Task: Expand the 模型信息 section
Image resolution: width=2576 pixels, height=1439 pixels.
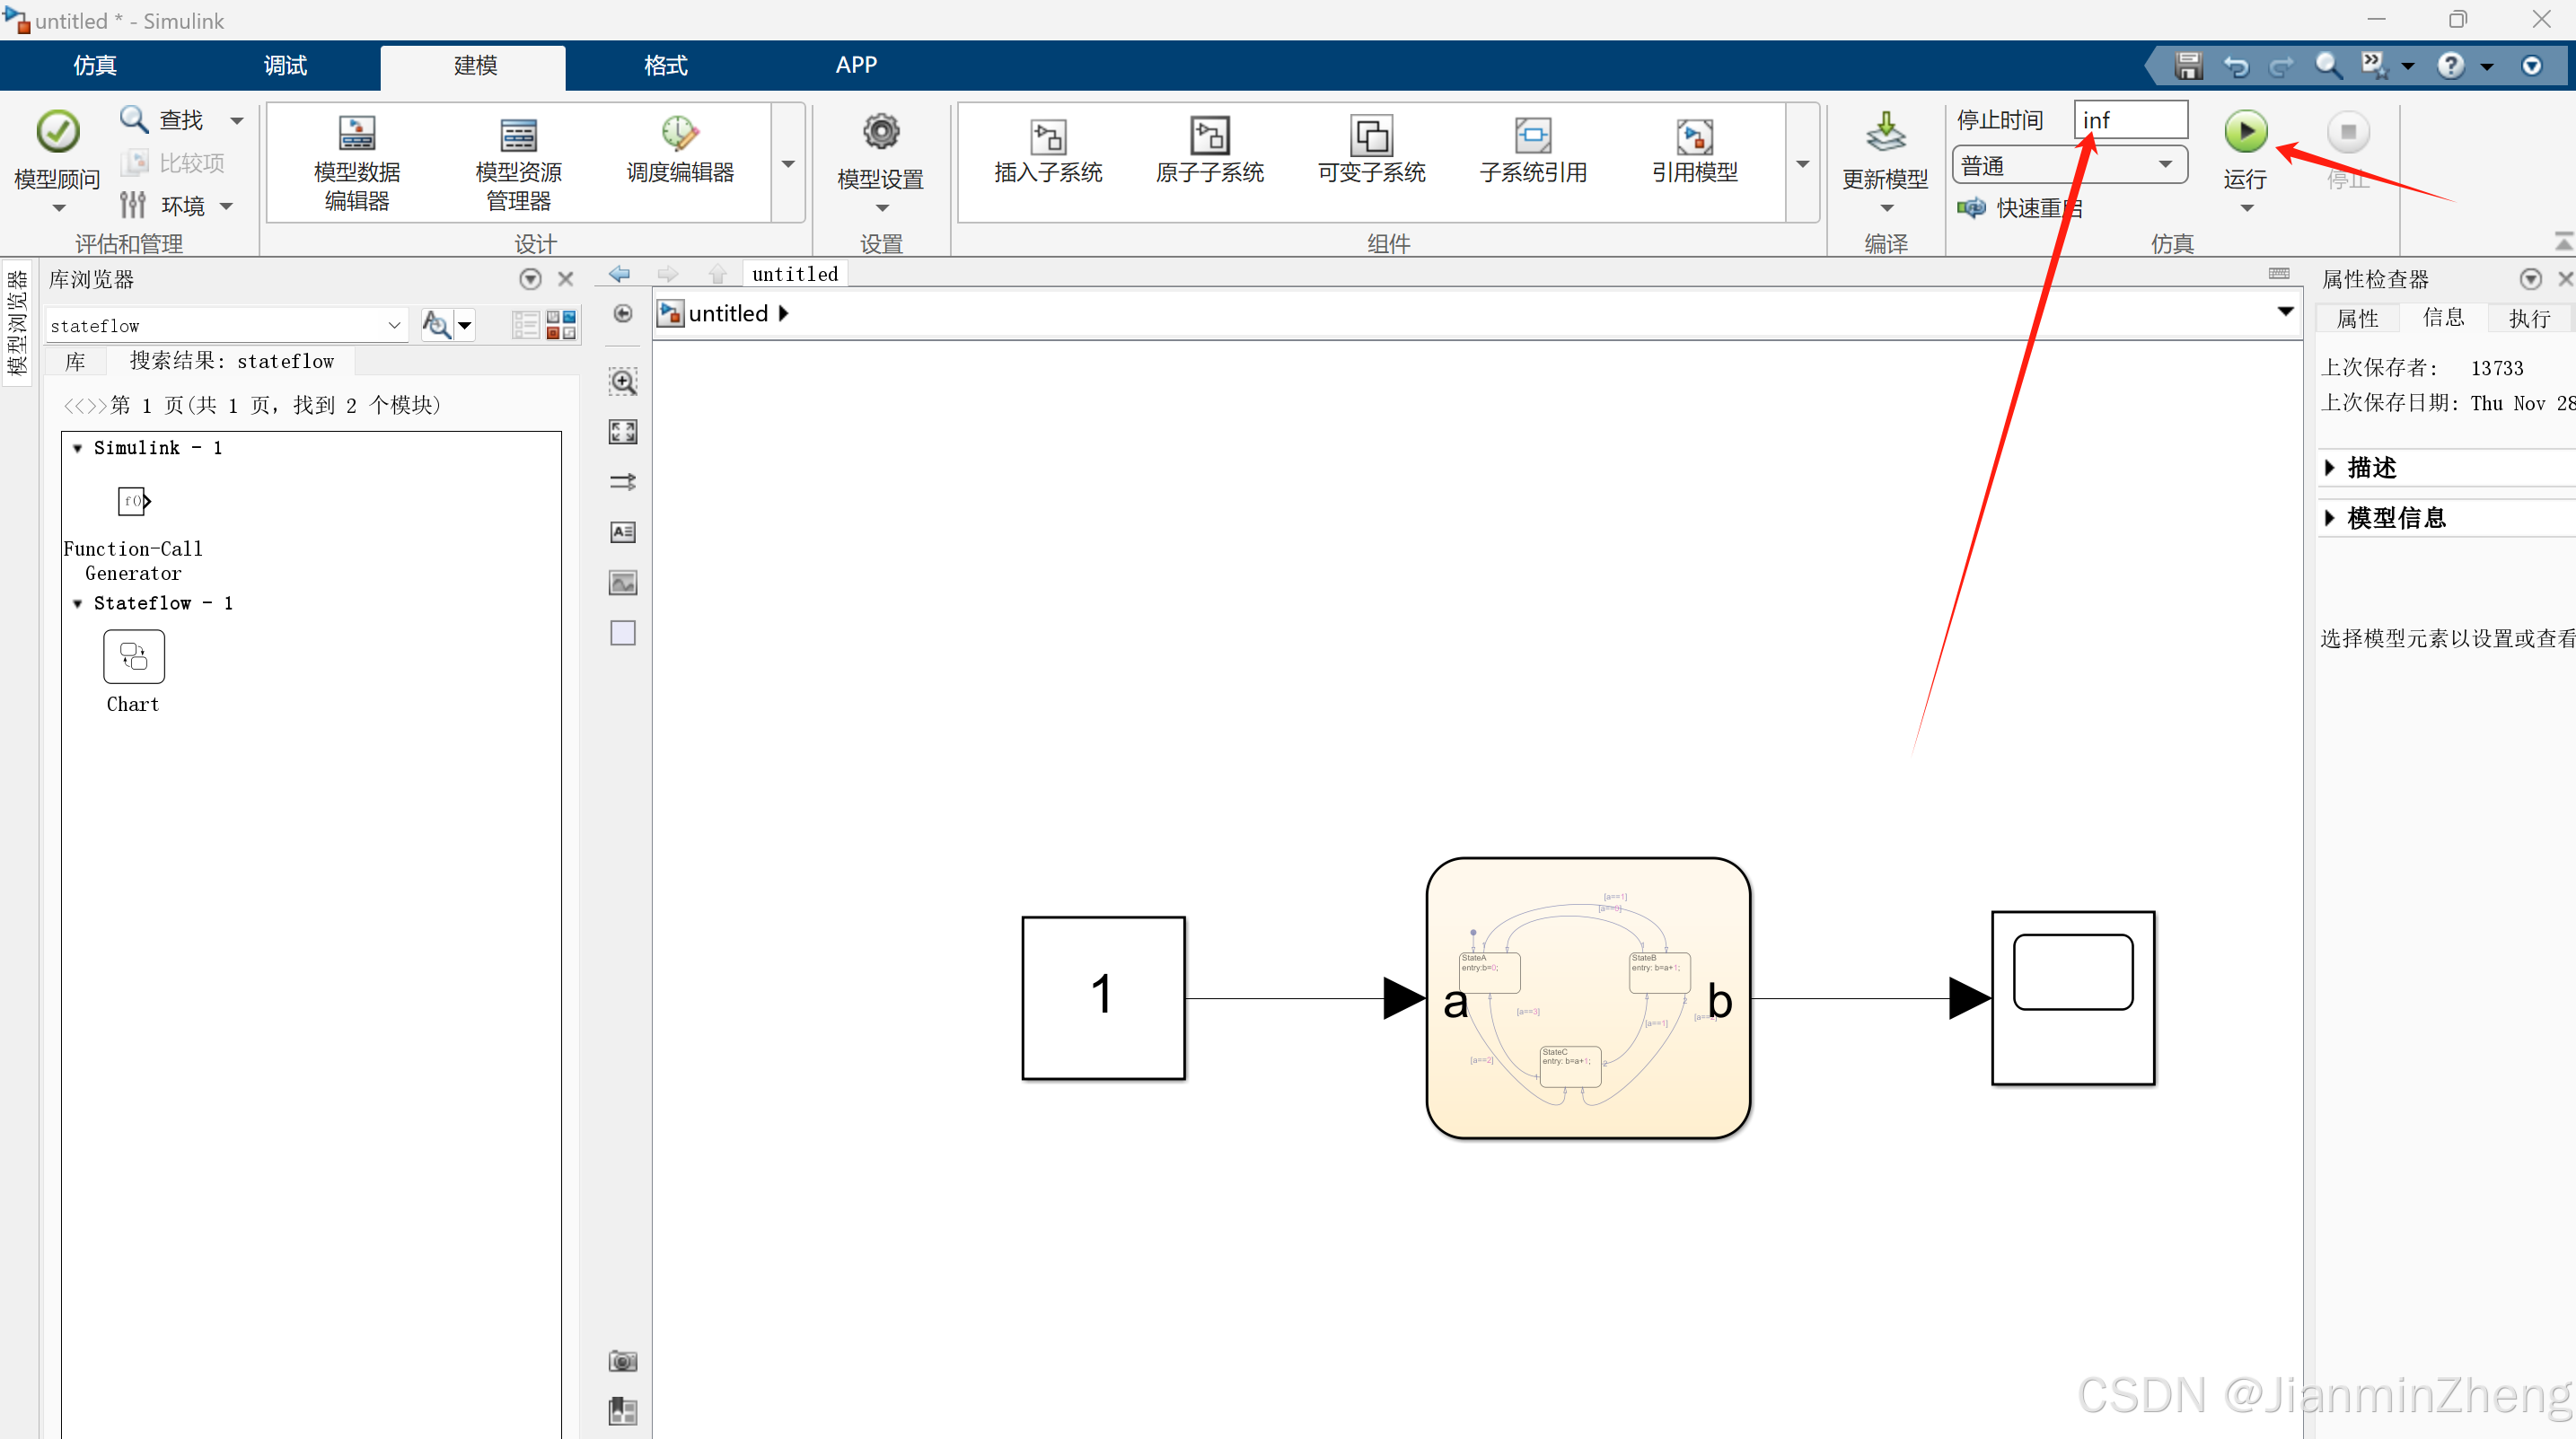Action: 2330,517
